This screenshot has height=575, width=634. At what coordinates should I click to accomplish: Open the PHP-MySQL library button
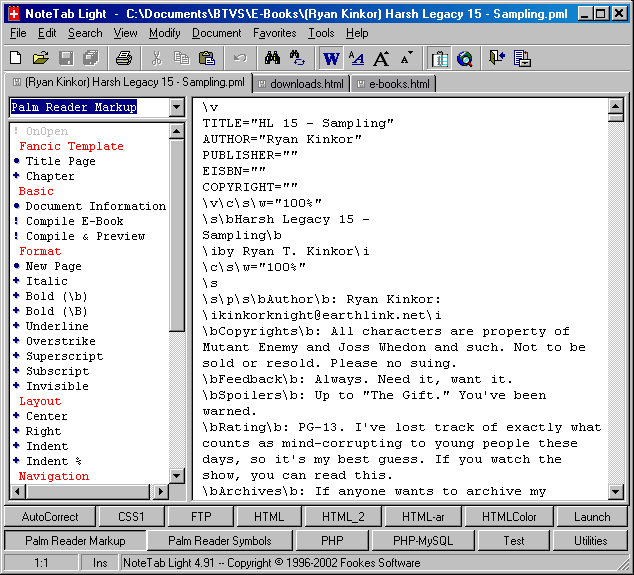click(423, 541)
